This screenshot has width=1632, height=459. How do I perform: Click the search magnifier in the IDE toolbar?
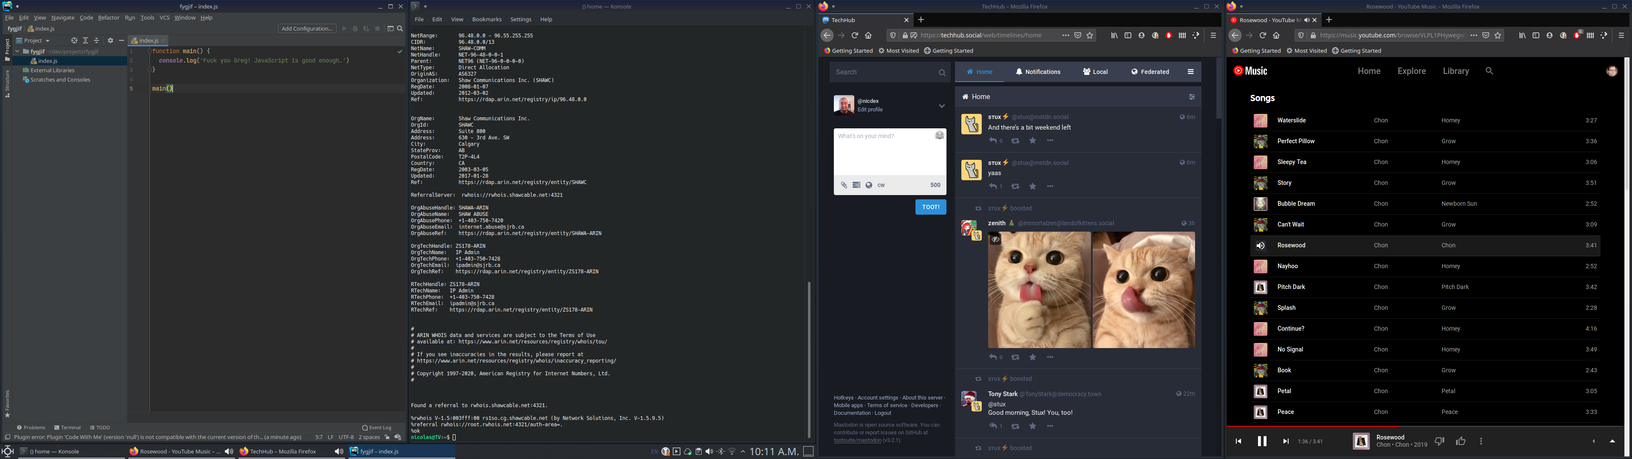coord(399,29)
